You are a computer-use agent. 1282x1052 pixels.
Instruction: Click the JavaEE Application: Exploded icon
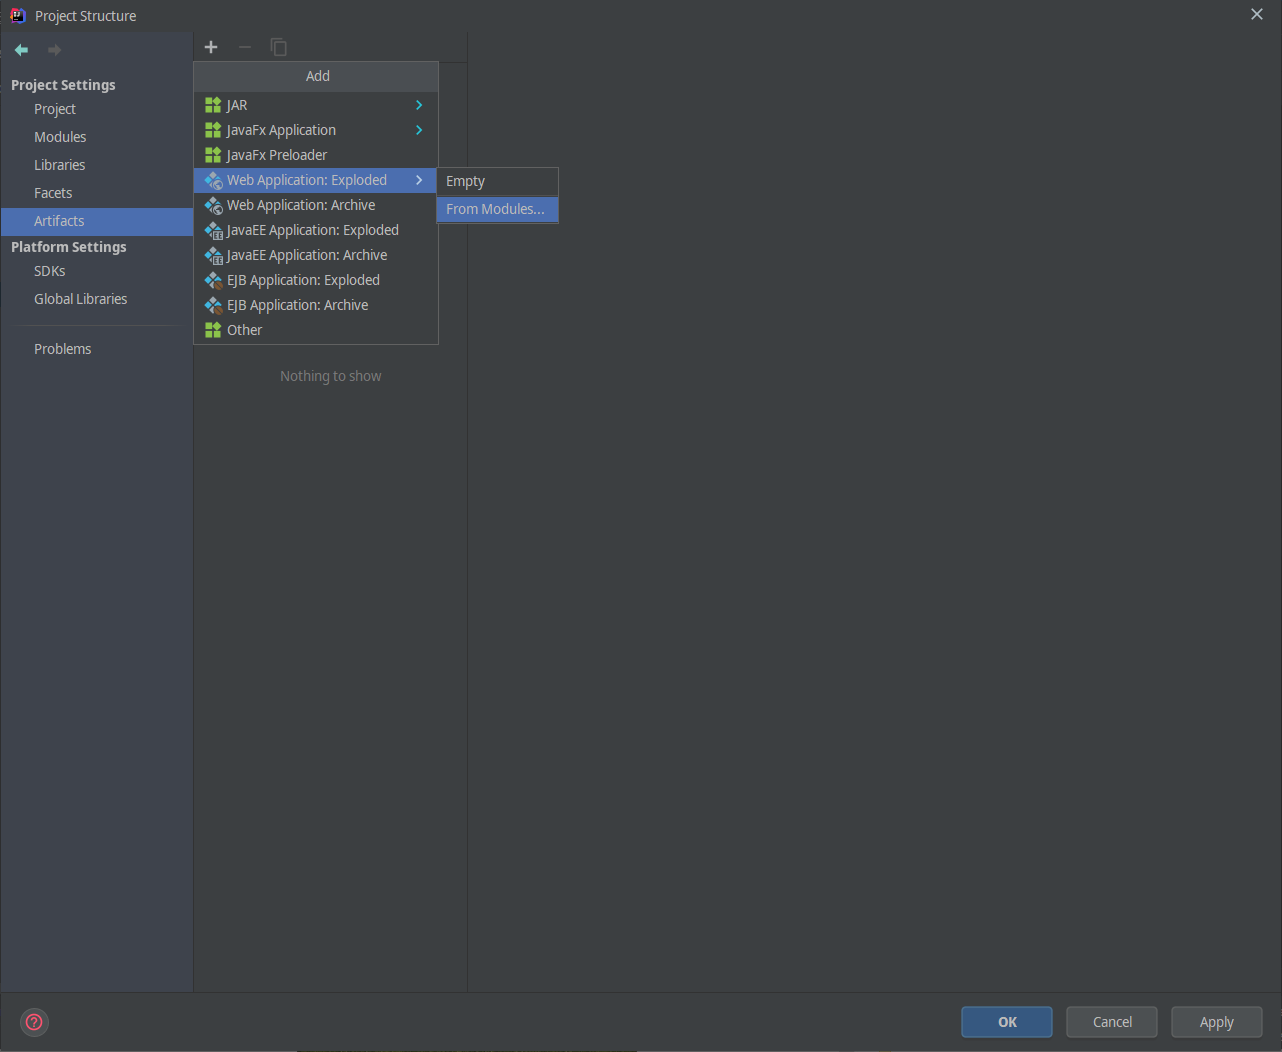tap(213, 230)
